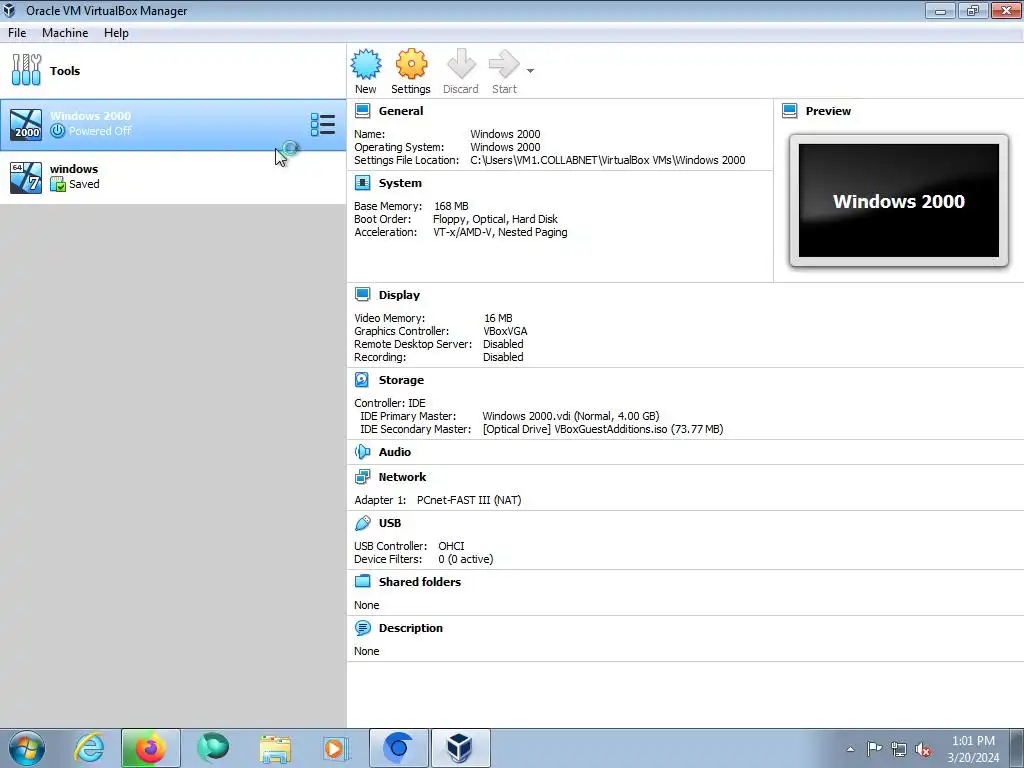Click the 168 MB base memory value
The width and height of the screenshot is (1024, 768).
[451, 206]
